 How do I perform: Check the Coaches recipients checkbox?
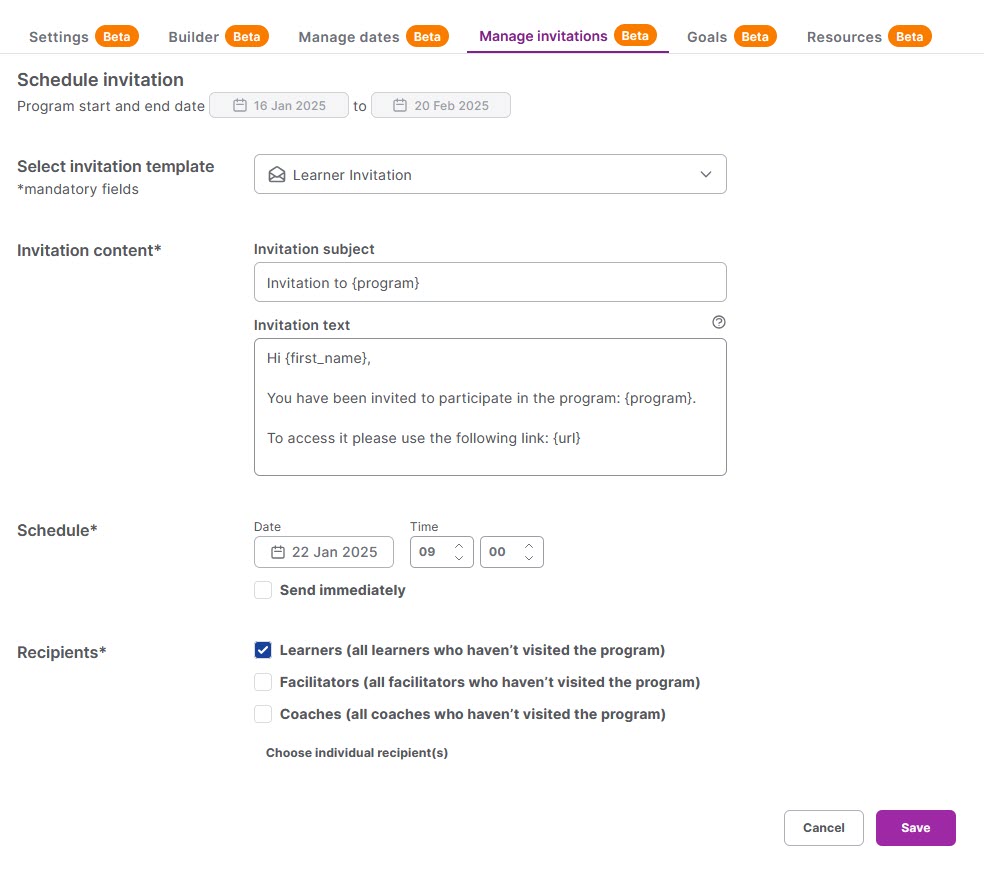pyautogui.click(x=263, y=714)
